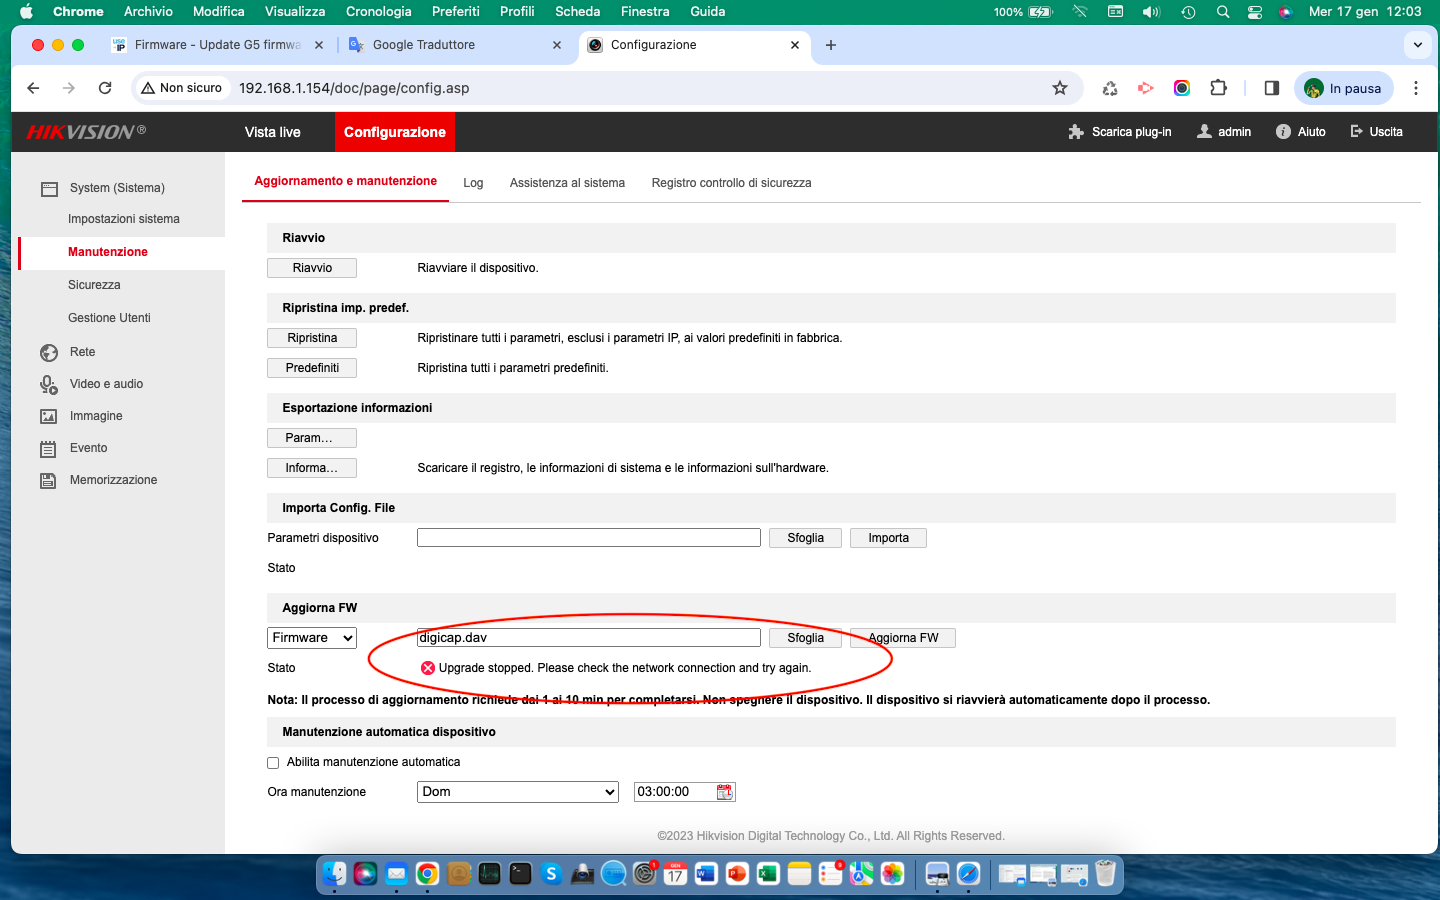Click the Rete globe icon in sidebar
Image resolution: width=1440 pixels, height=900 pixels.
[49, 352]
